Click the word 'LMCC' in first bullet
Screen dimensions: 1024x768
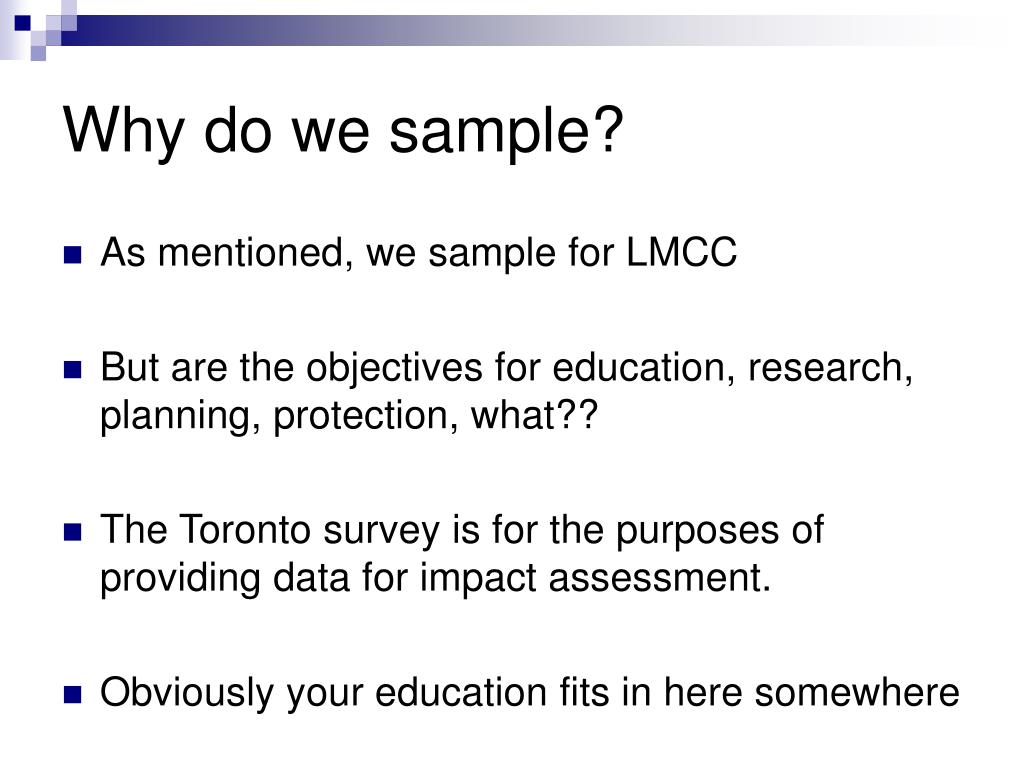[681, 252]
